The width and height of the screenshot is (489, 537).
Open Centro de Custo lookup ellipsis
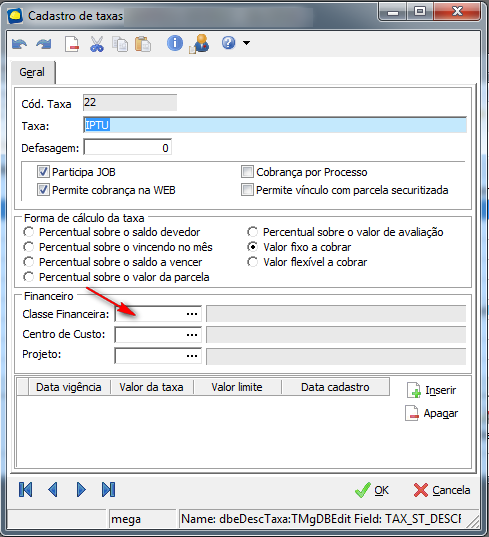pos(192,335)
